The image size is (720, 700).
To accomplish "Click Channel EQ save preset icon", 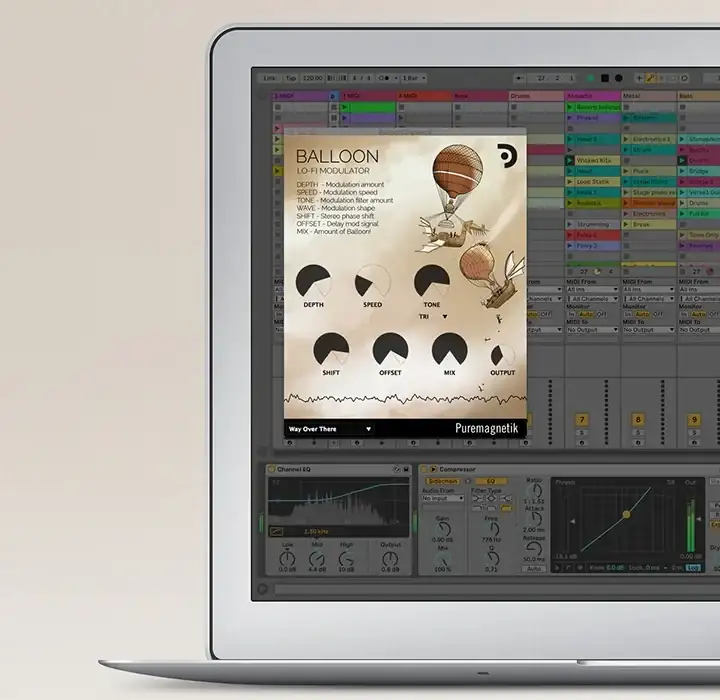I will (x=406, y=469).
